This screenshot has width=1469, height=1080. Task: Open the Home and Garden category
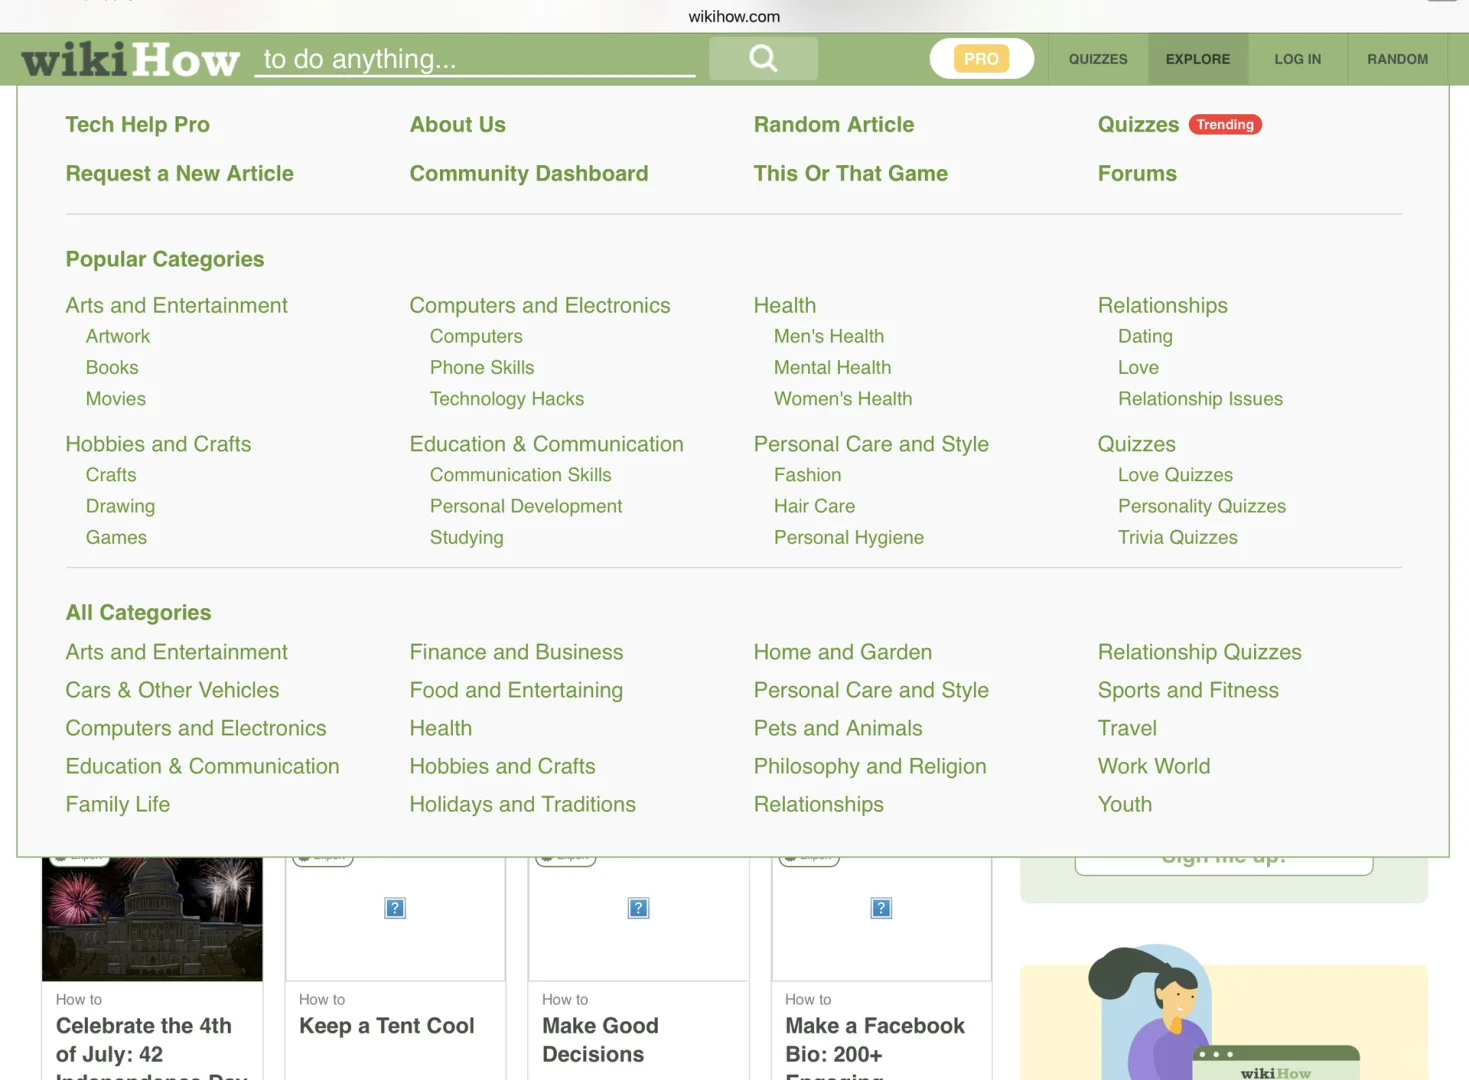coord(843,652)
